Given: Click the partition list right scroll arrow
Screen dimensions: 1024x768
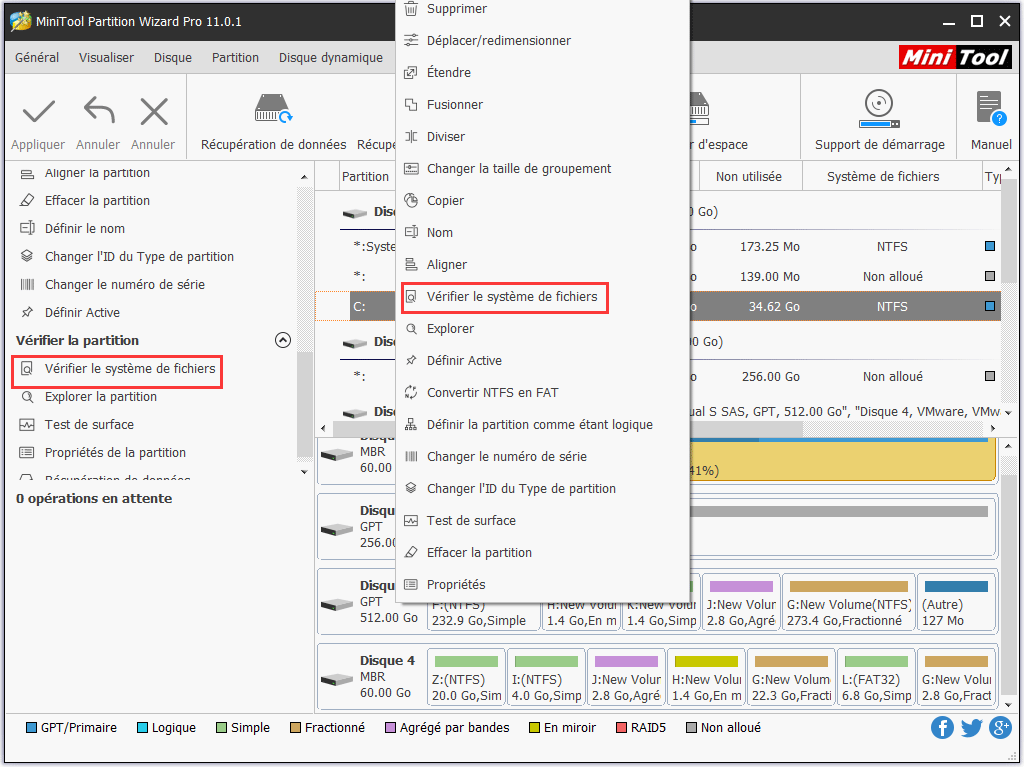Looking at the screenshot, I should click(x=993, y=428).
